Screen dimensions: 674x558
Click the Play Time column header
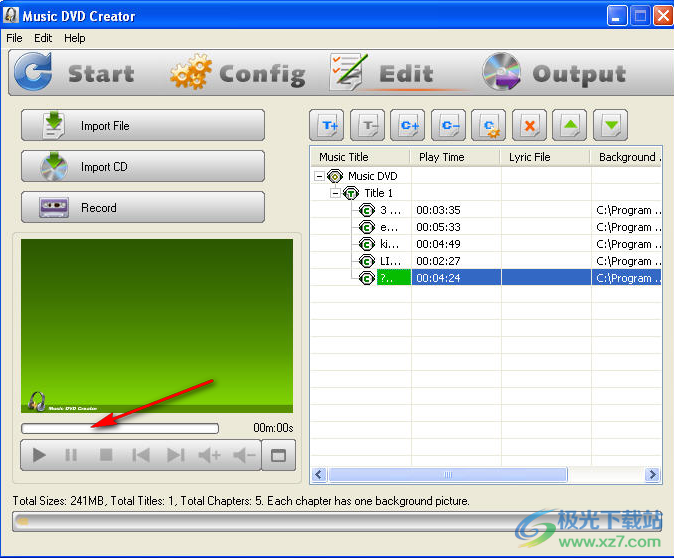point(455,157)
